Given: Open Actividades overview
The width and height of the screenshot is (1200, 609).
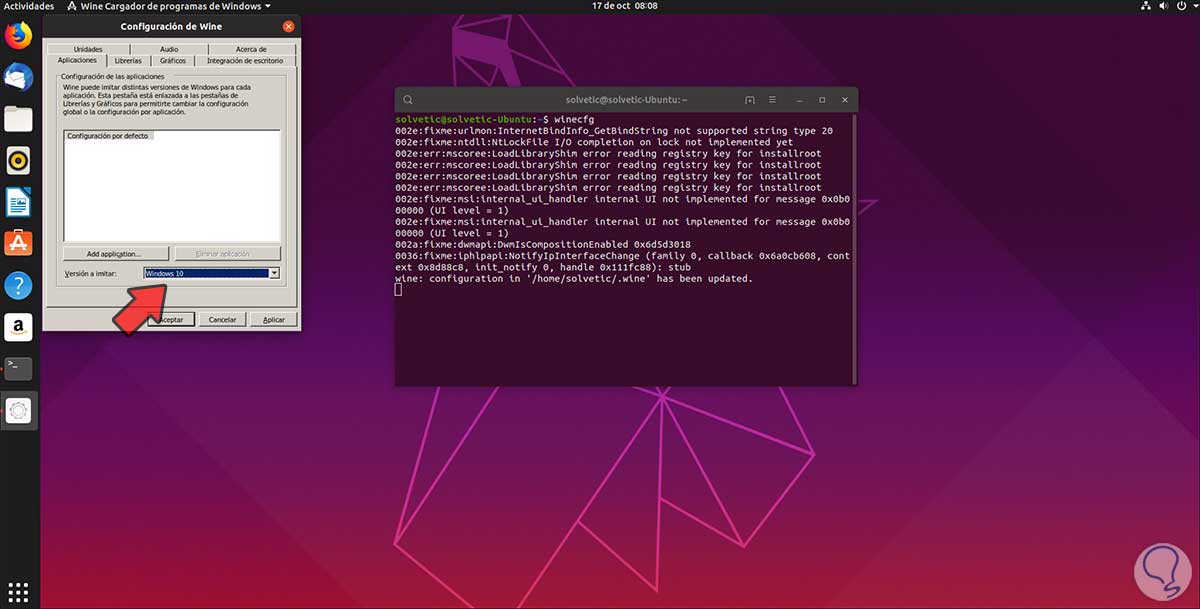Looking at the screenshot, I should click(29, 6).
